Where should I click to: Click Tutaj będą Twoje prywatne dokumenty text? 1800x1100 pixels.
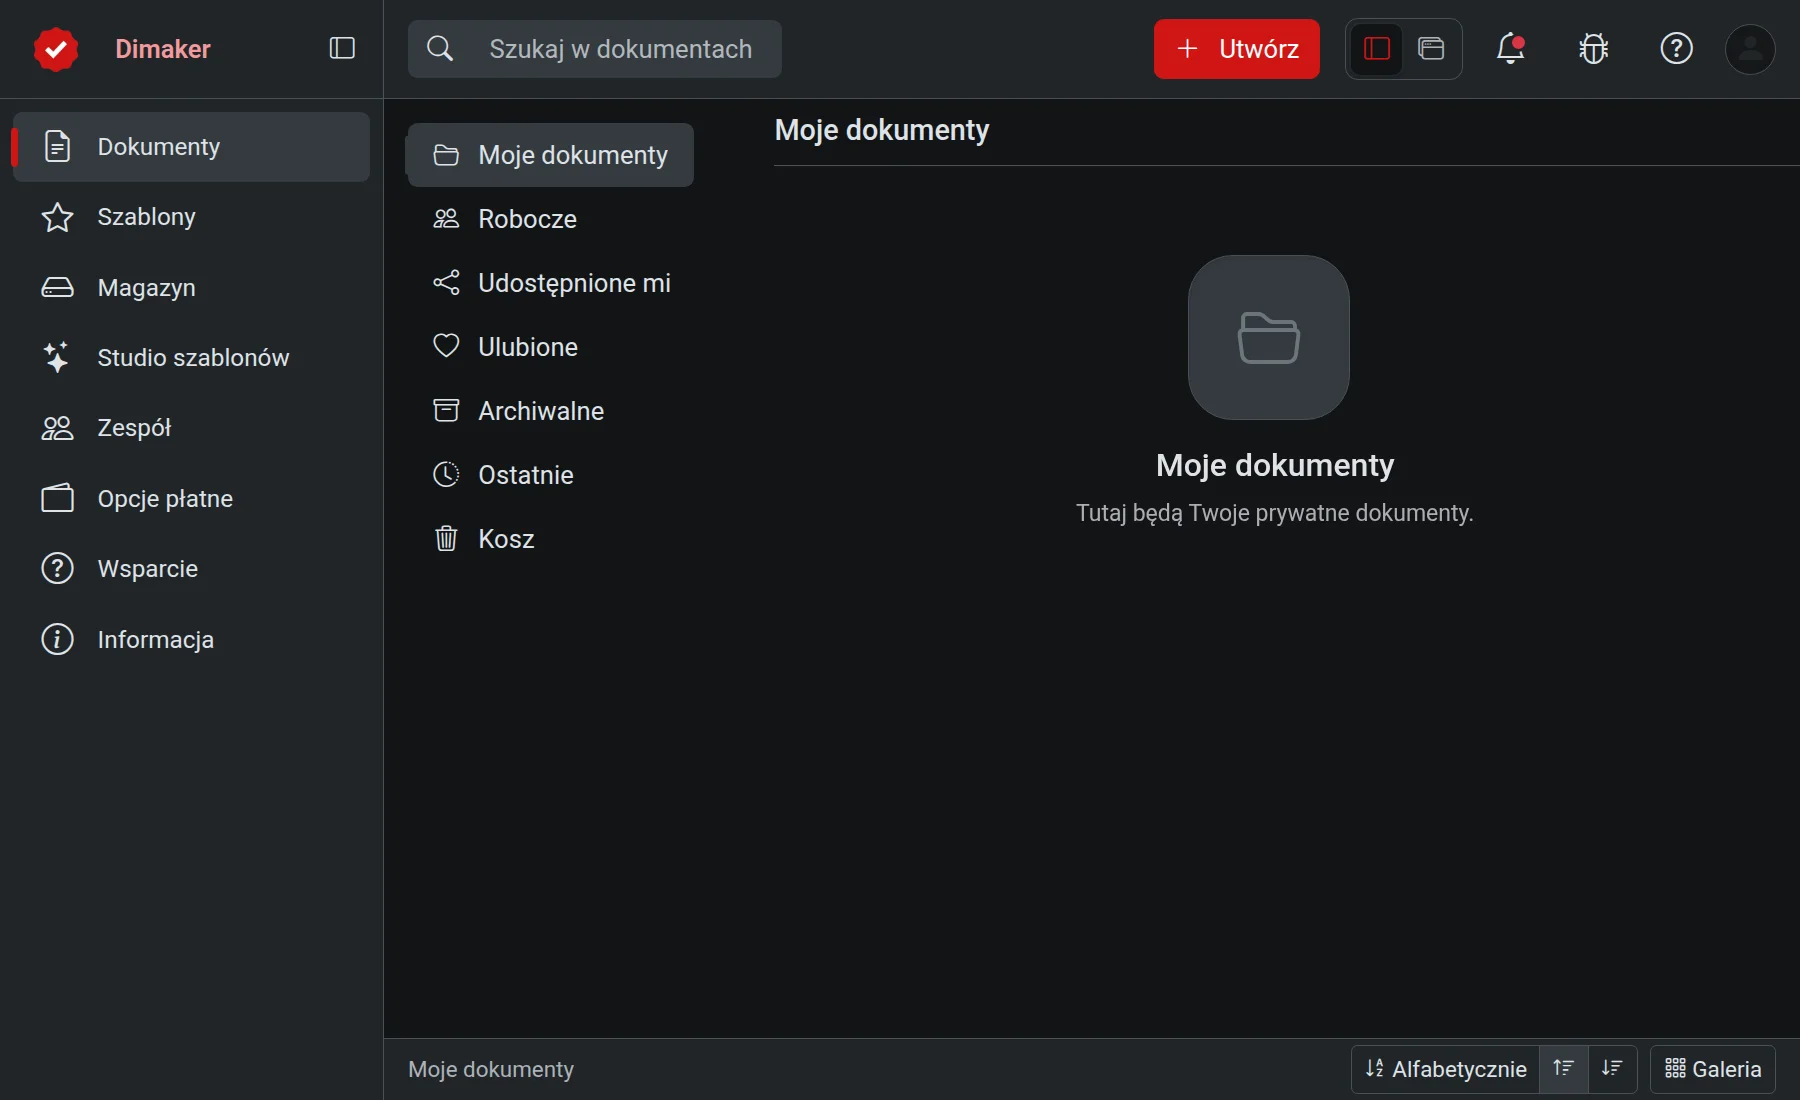1275,513
